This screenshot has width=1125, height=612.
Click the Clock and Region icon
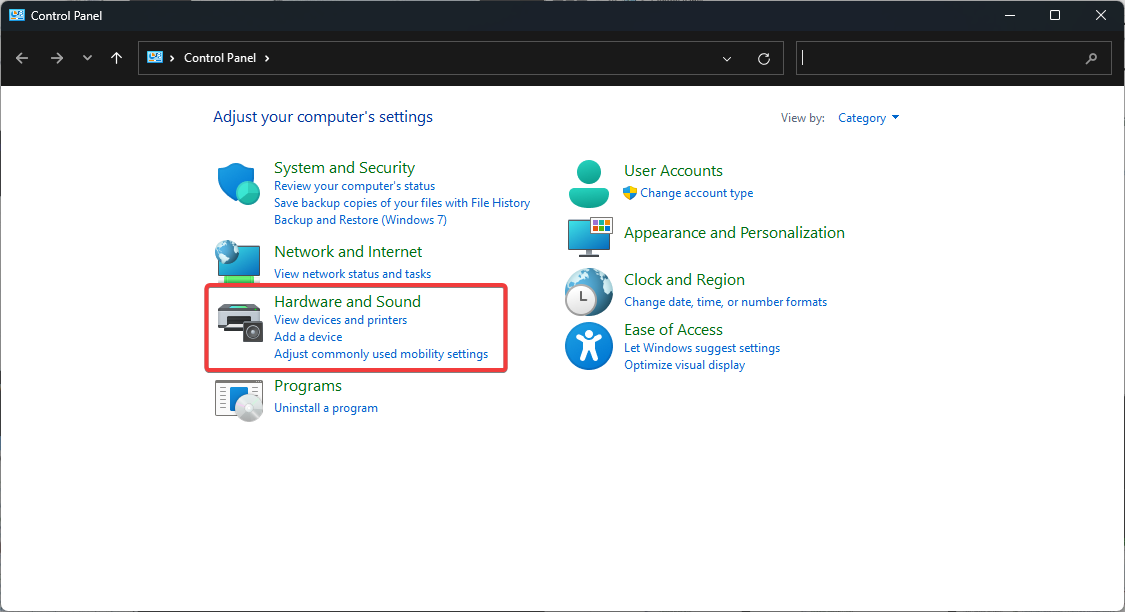[588, 292]
